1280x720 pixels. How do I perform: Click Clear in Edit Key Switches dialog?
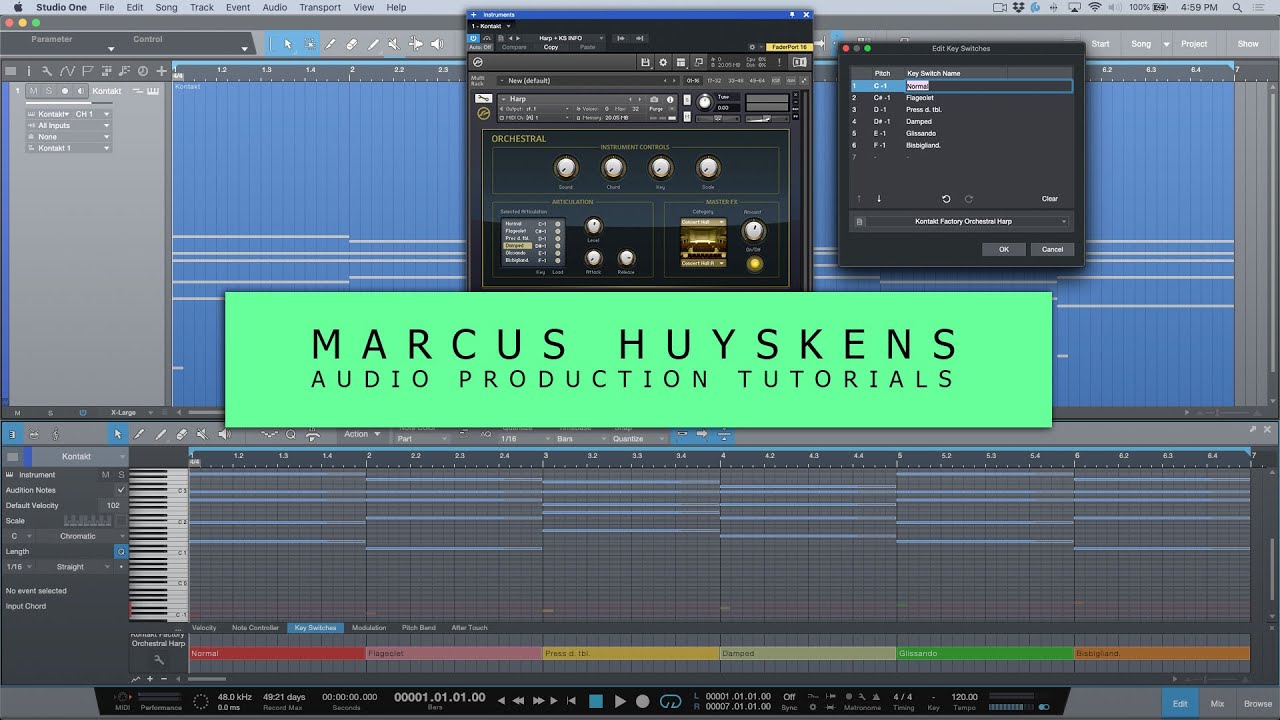tap(1049, 199)
